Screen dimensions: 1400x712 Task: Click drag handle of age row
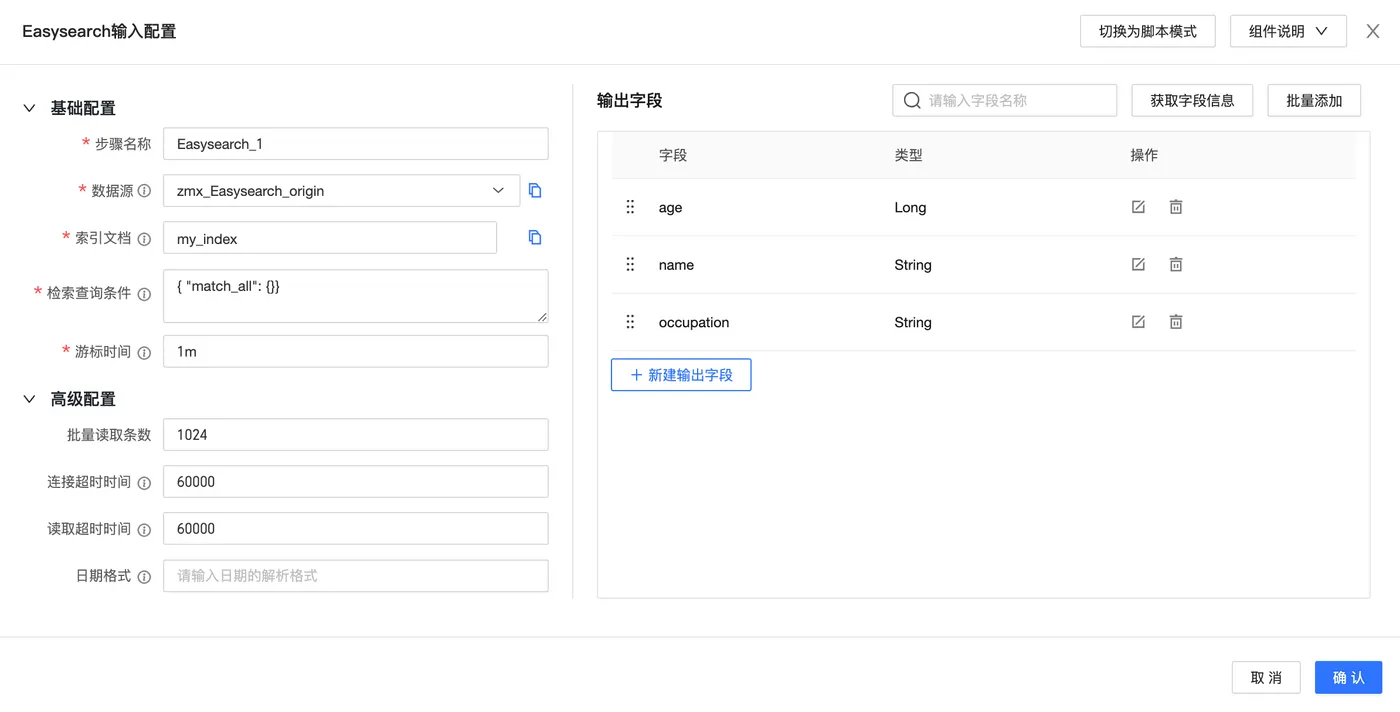(630, 207)
